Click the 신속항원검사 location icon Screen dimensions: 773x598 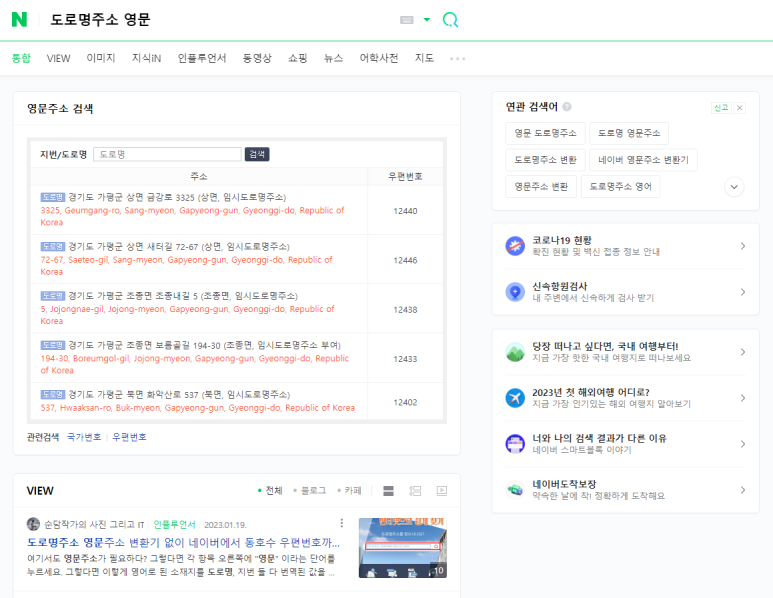tap(515, 292)
